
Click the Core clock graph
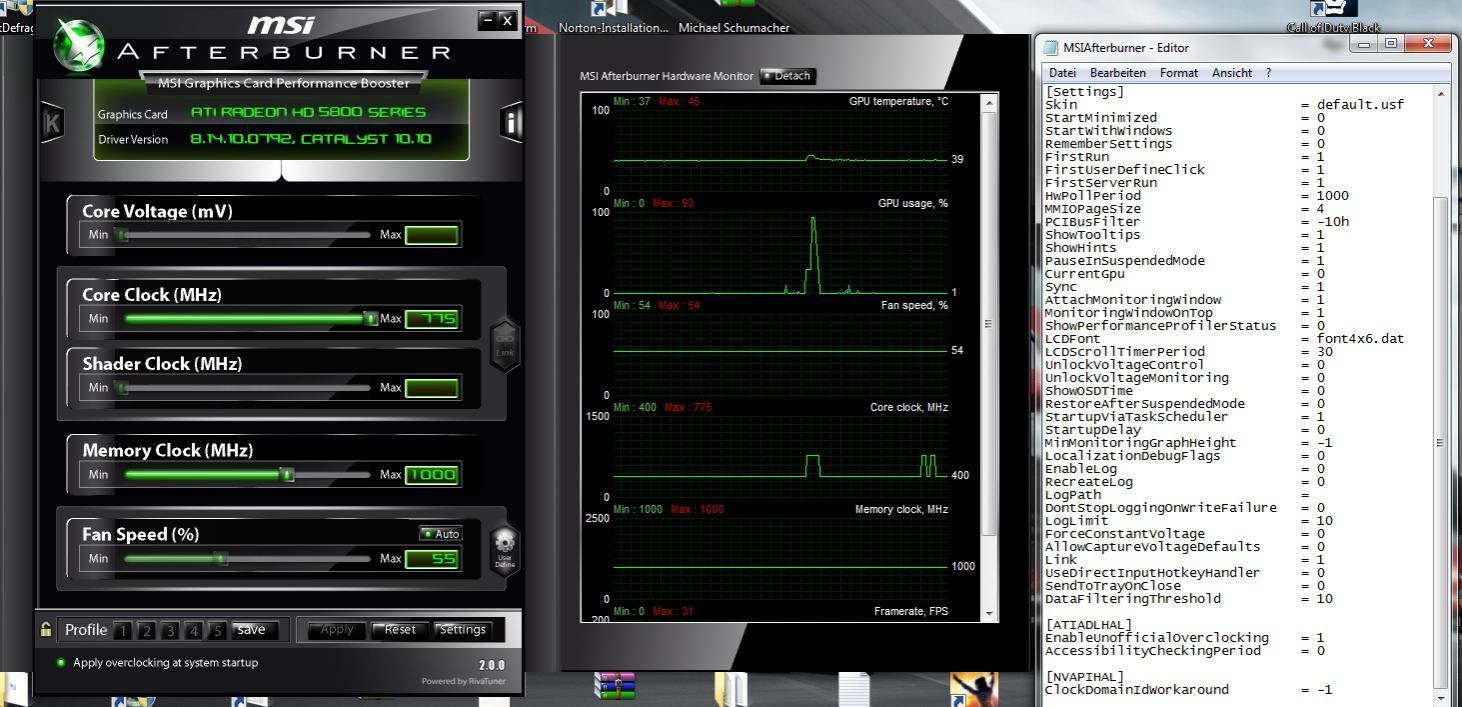point(781,456)
